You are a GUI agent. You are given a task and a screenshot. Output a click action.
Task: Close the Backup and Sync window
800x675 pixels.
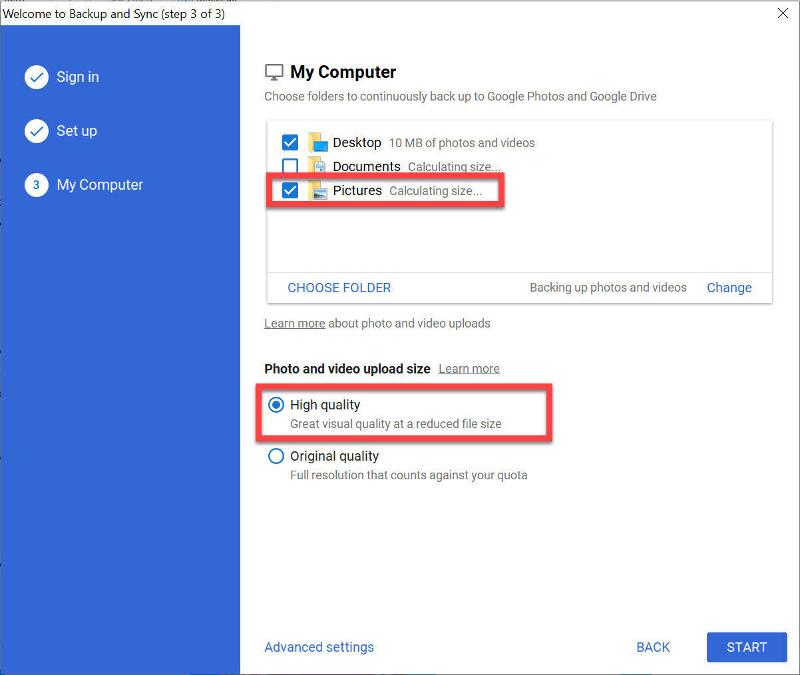tap(783, 13)
